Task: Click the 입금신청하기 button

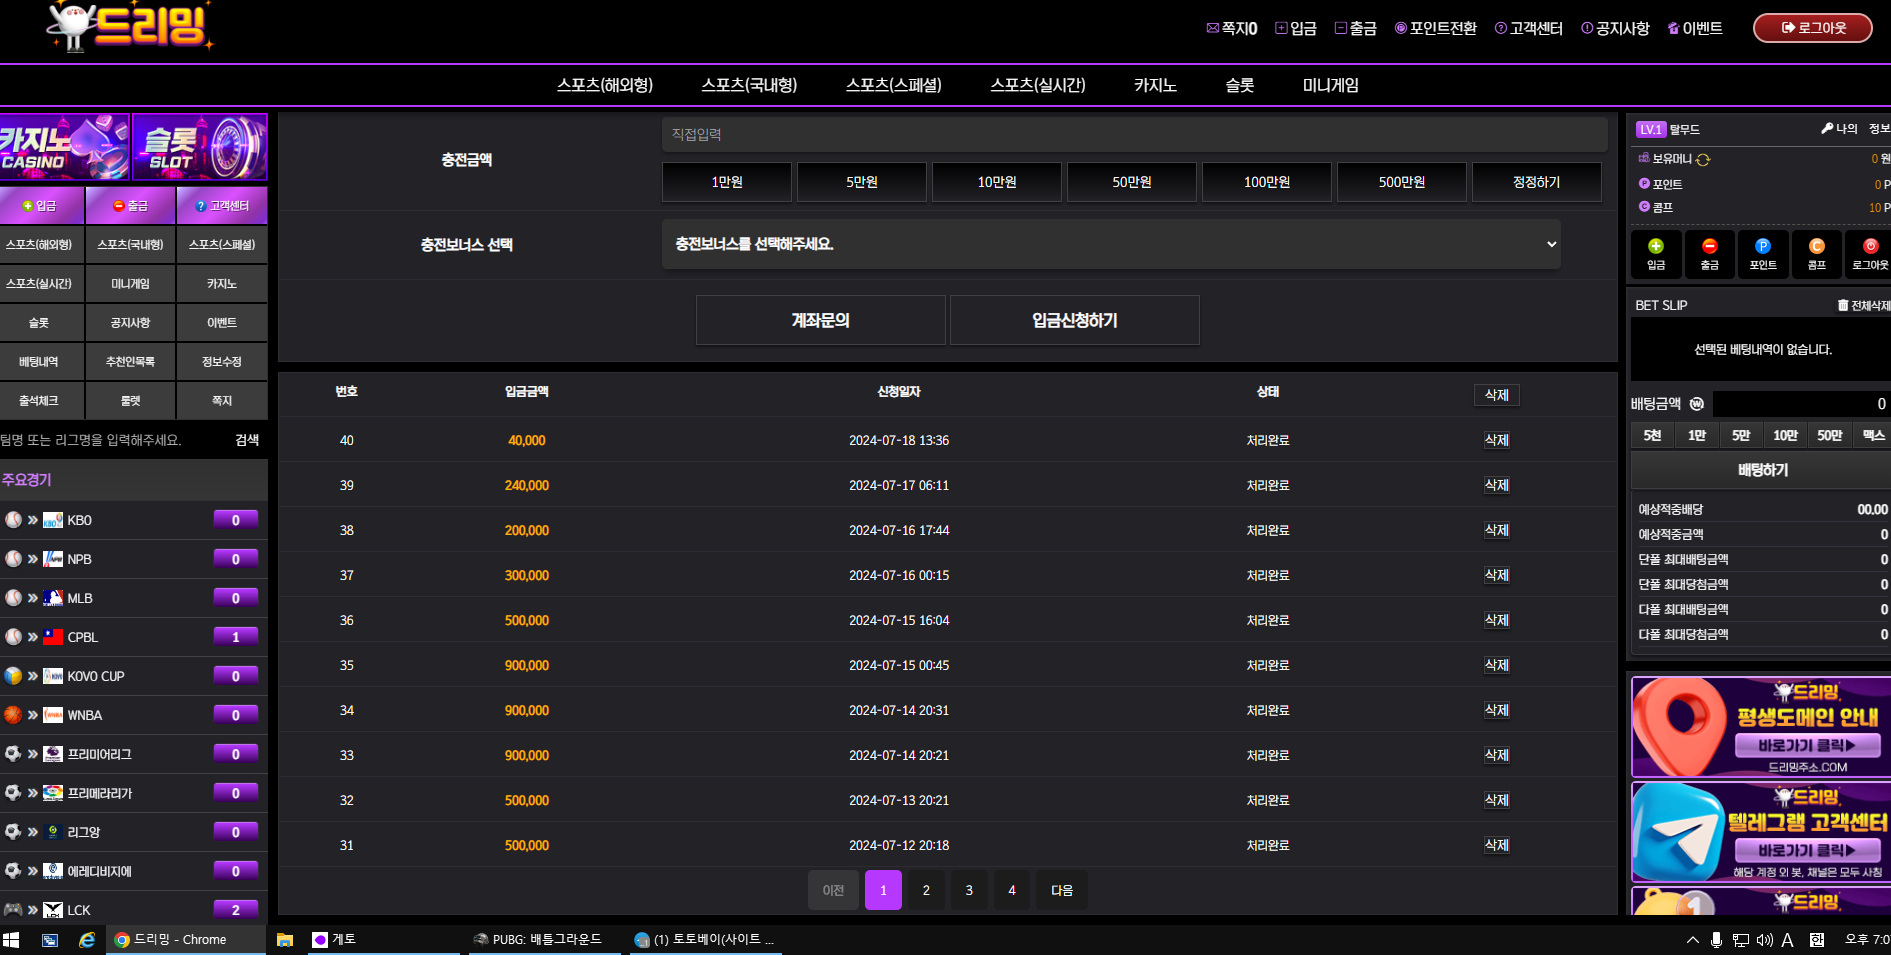Action: tap(1074, 320)
